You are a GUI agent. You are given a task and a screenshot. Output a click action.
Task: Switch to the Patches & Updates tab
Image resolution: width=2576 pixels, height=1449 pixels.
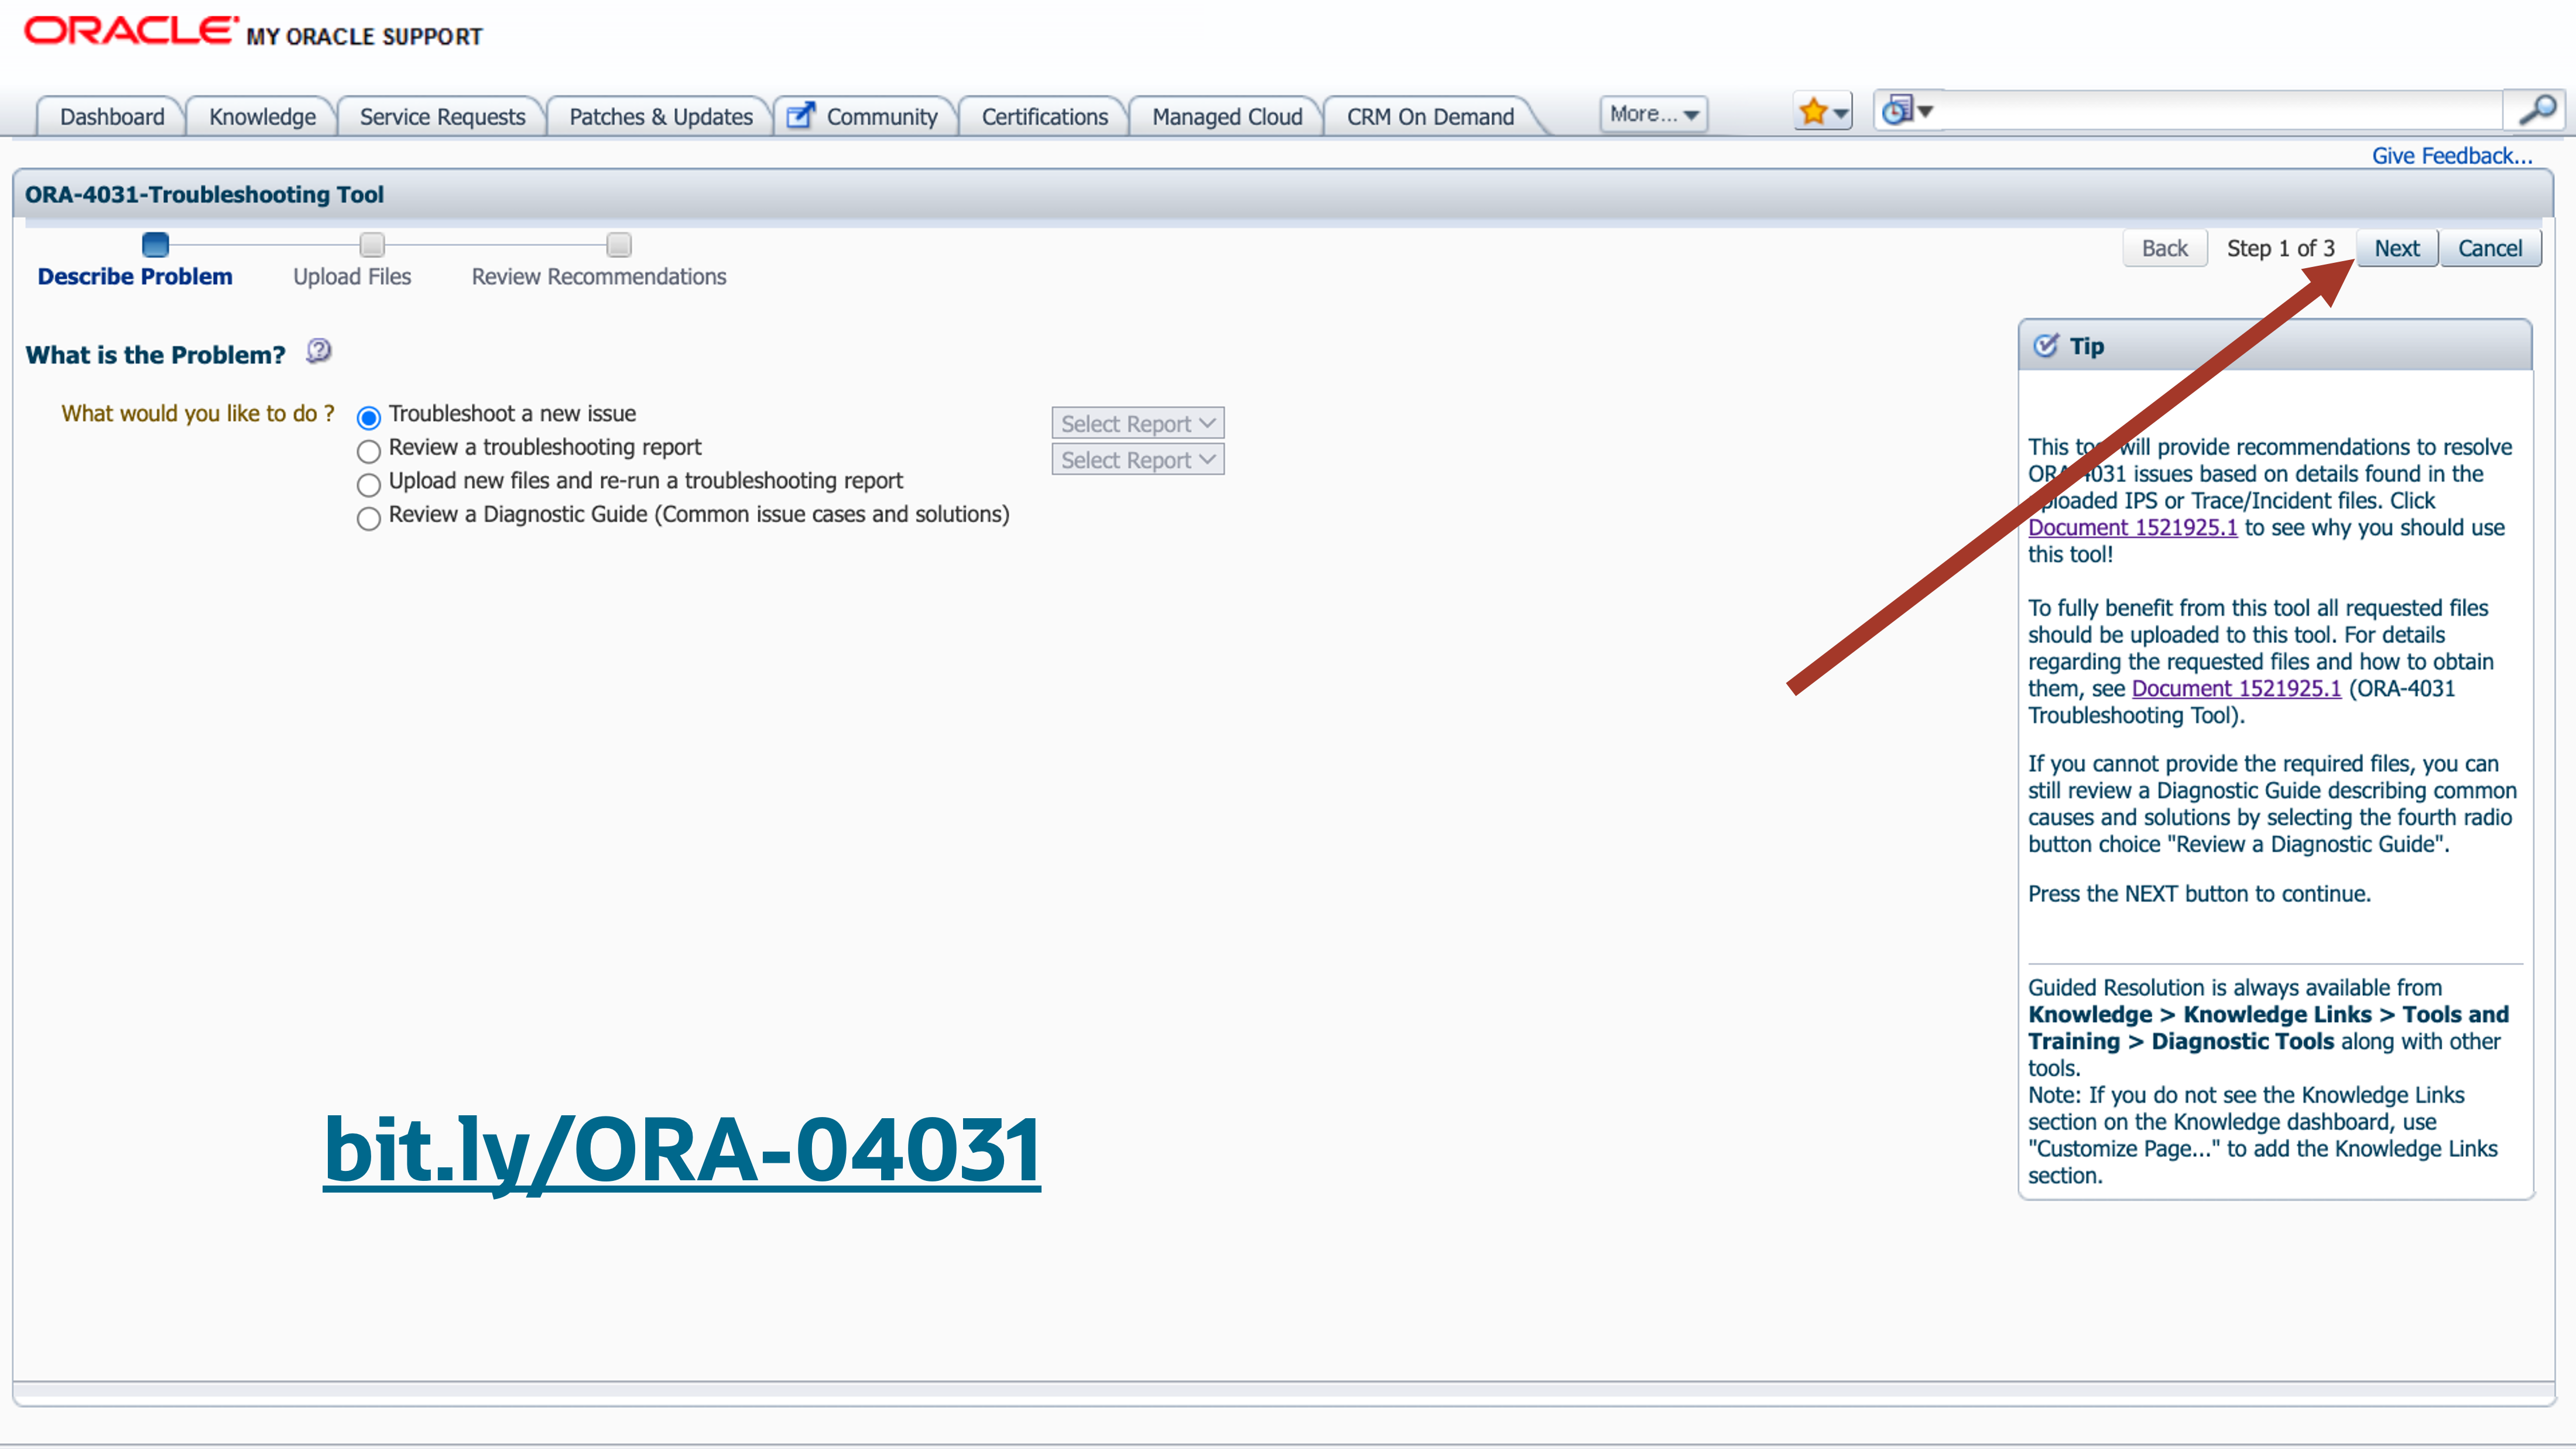(x=659, y=116)
